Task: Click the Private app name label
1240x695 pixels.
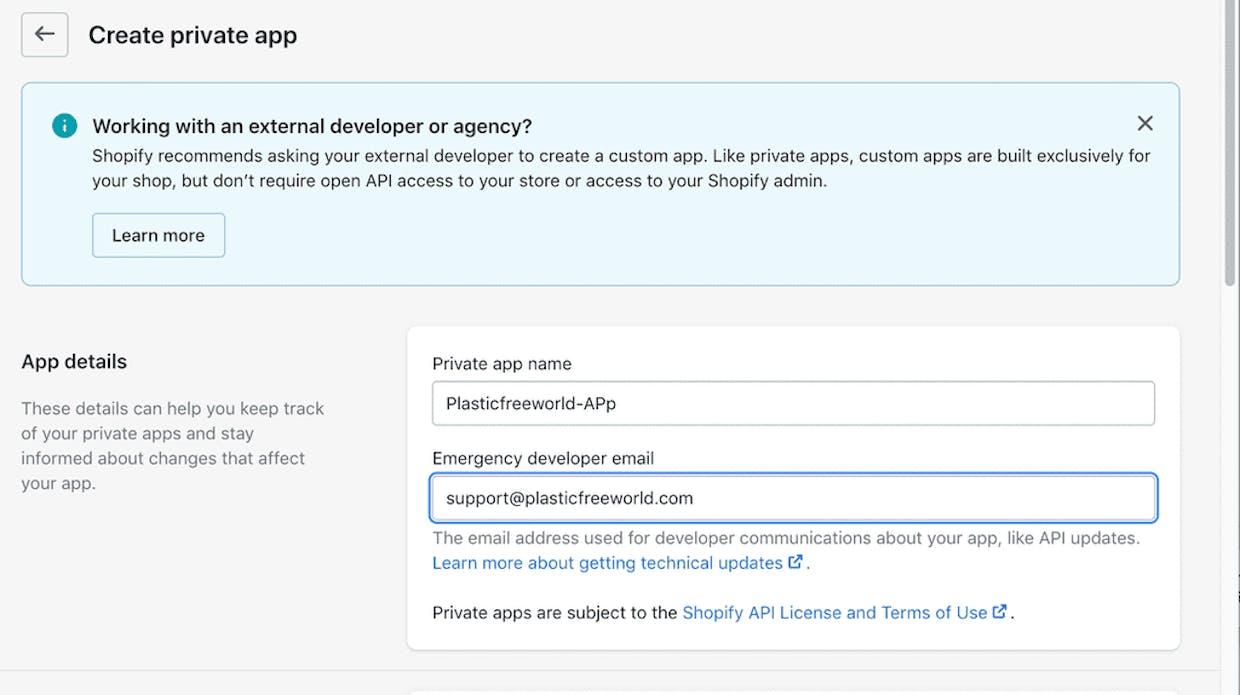Action: (x=502, y=364)
